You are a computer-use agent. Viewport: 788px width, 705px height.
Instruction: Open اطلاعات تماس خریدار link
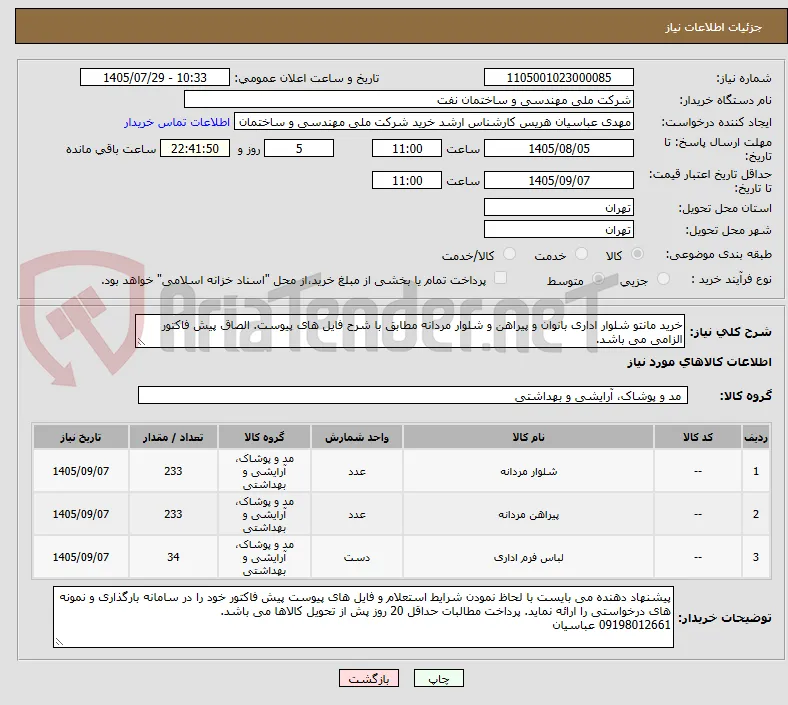[177, 122]
